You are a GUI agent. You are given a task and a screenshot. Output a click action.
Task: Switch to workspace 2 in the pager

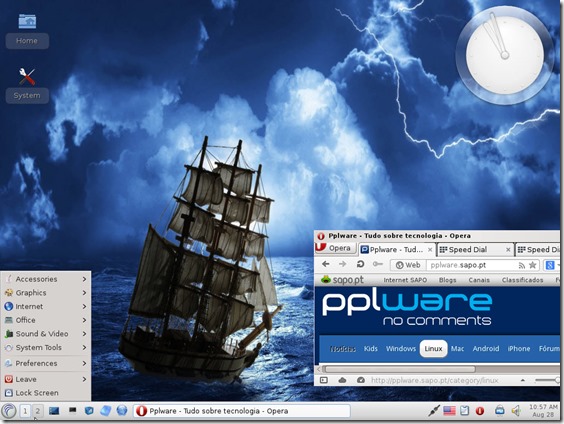coord(37,411)
